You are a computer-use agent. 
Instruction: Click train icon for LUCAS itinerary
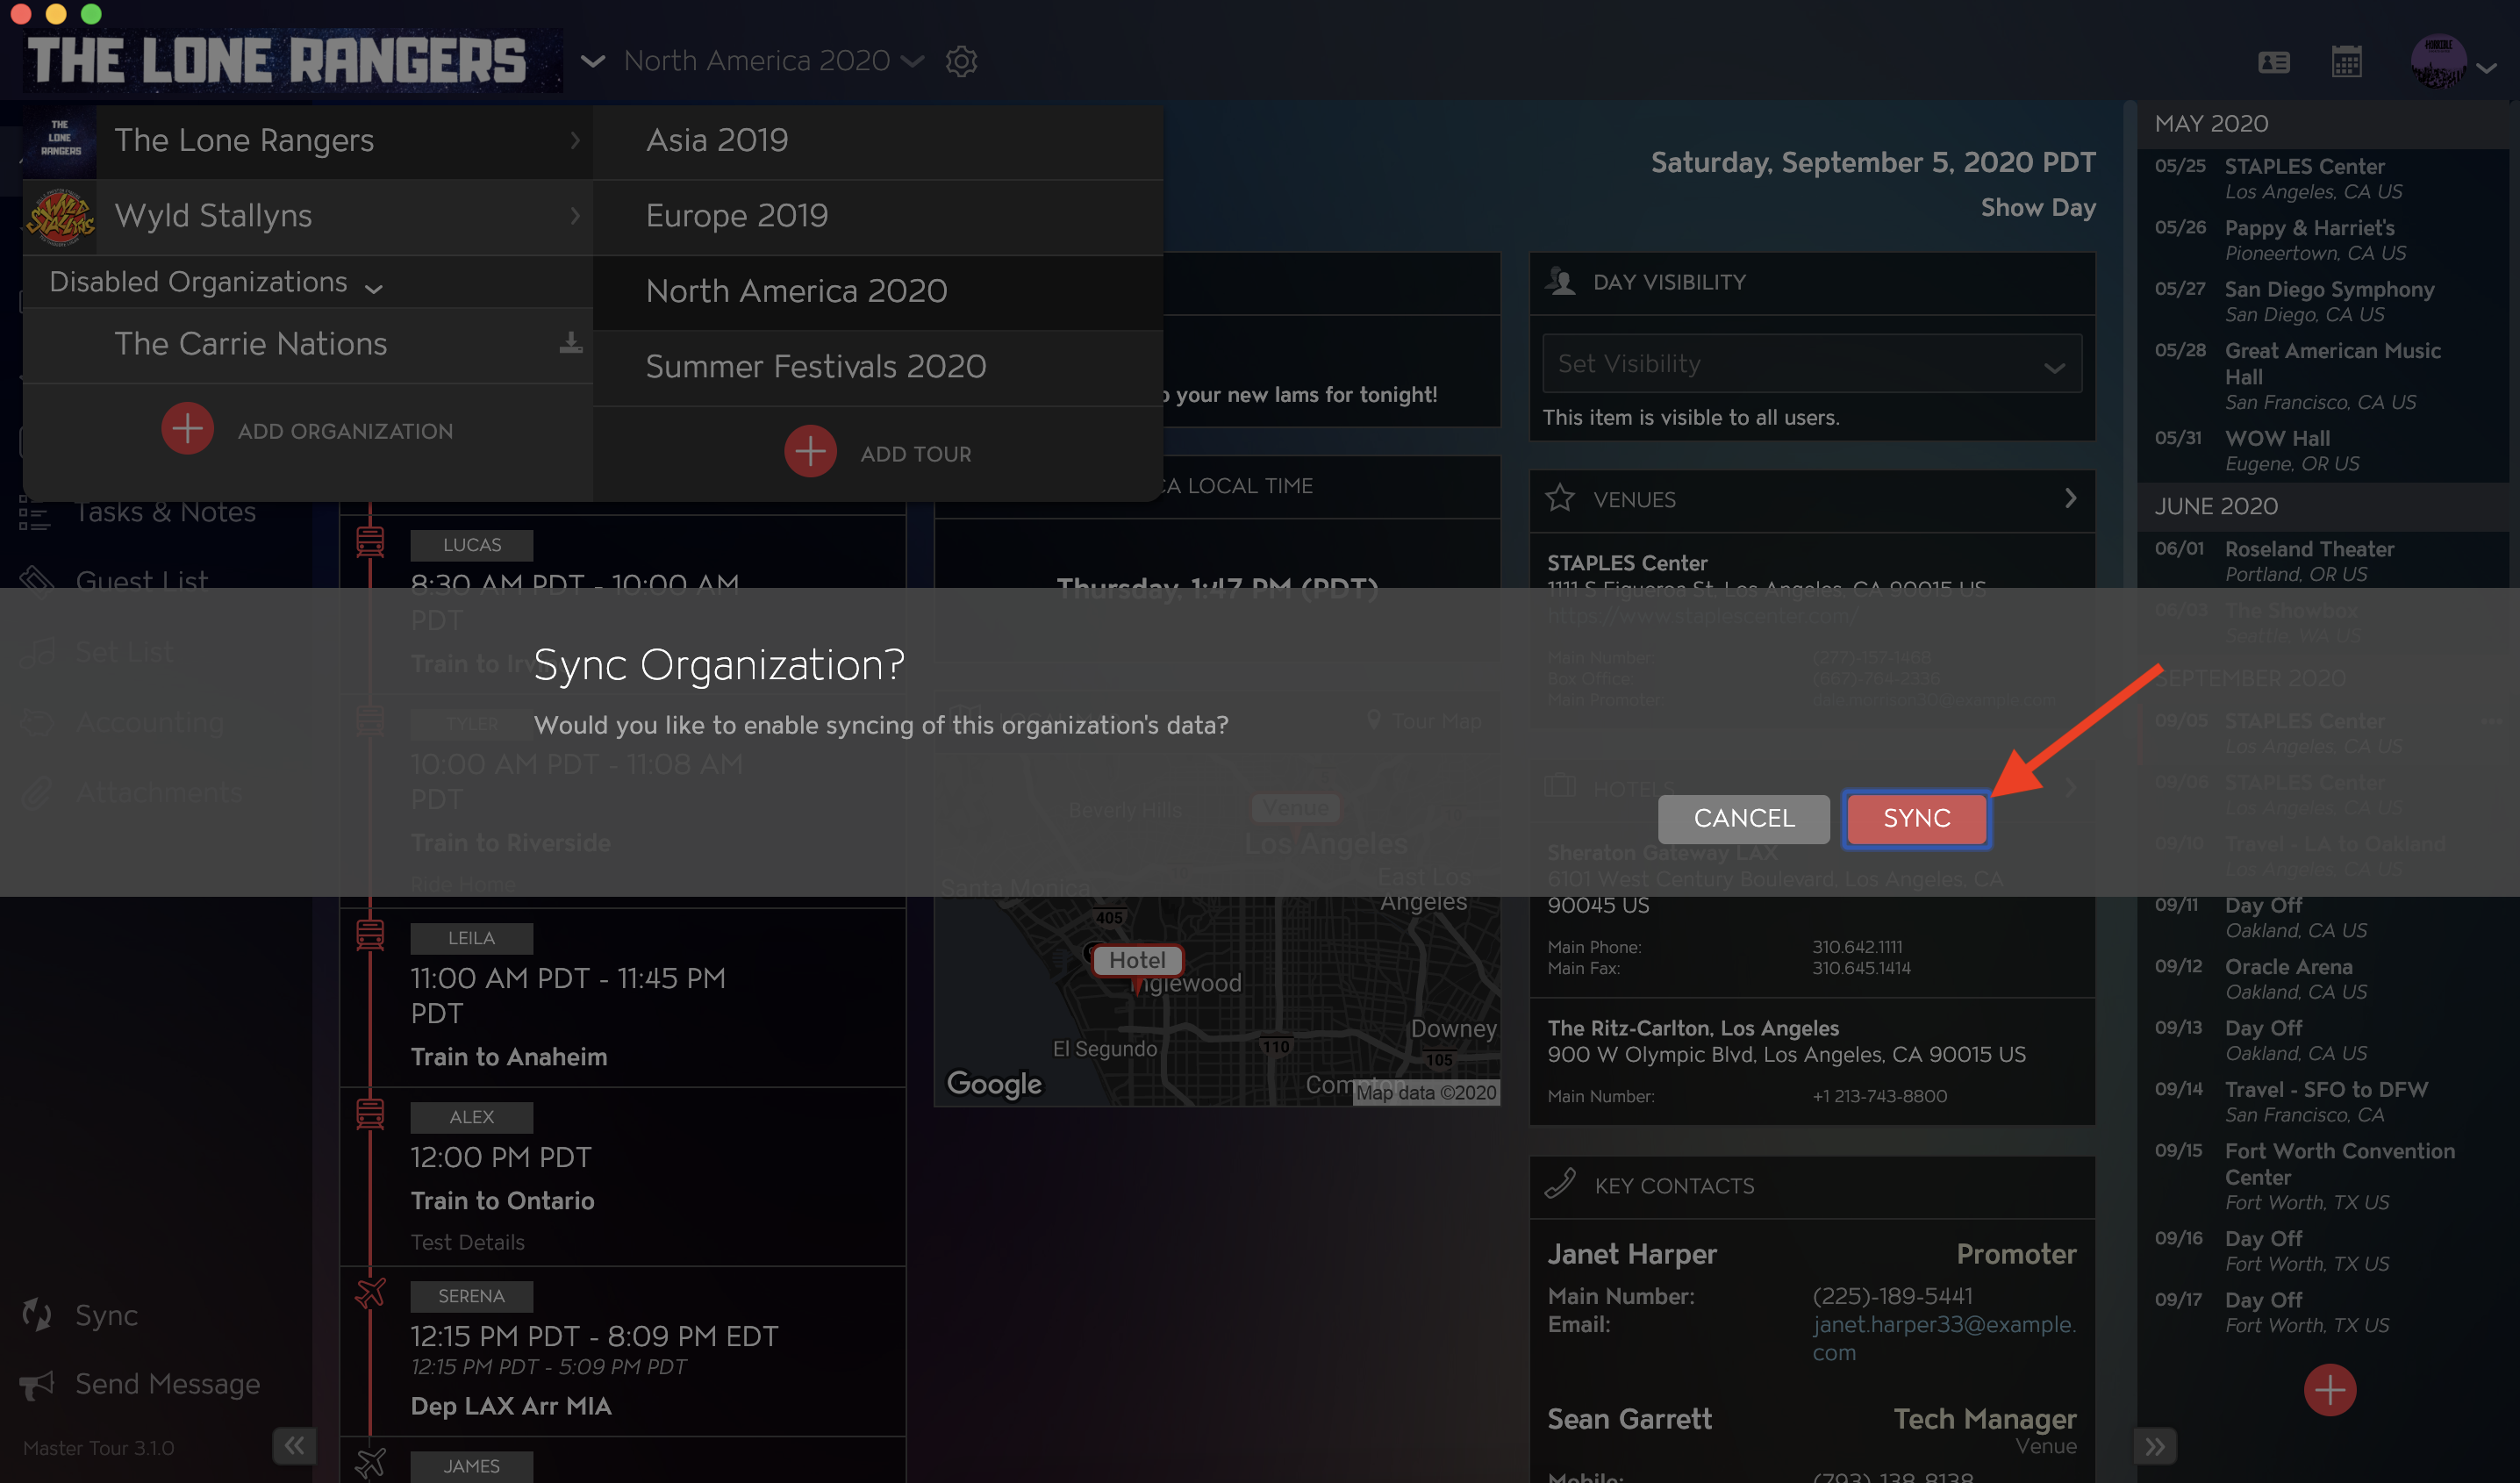pos(370,541)
